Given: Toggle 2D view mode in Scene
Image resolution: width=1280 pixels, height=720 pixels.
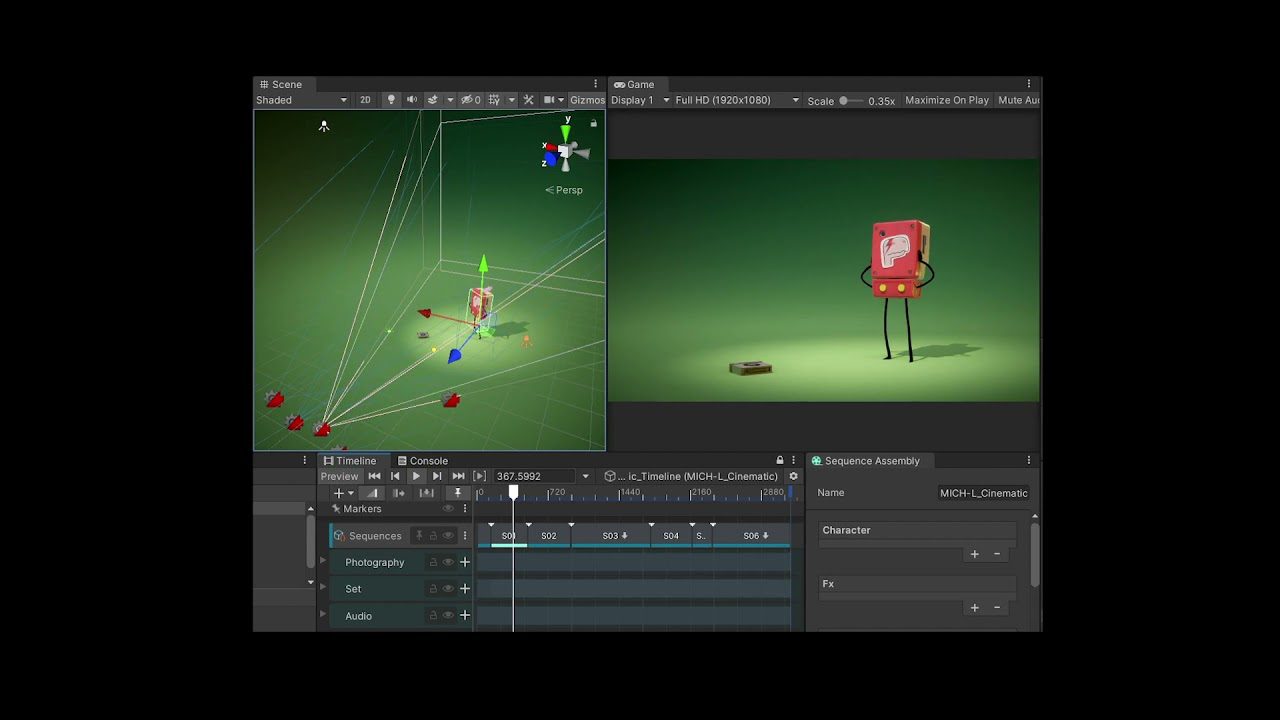Looking at the screenshot, I should (x=365, y=100).
